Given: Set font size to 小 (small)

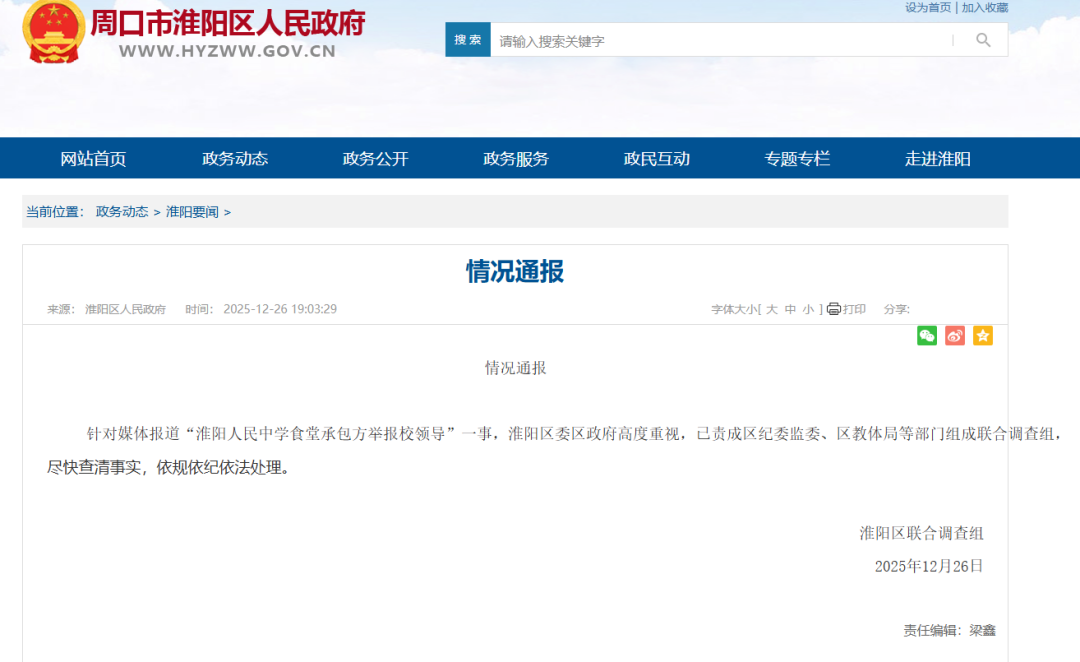Looking at the screenshot, I should (x=808, y=310).
